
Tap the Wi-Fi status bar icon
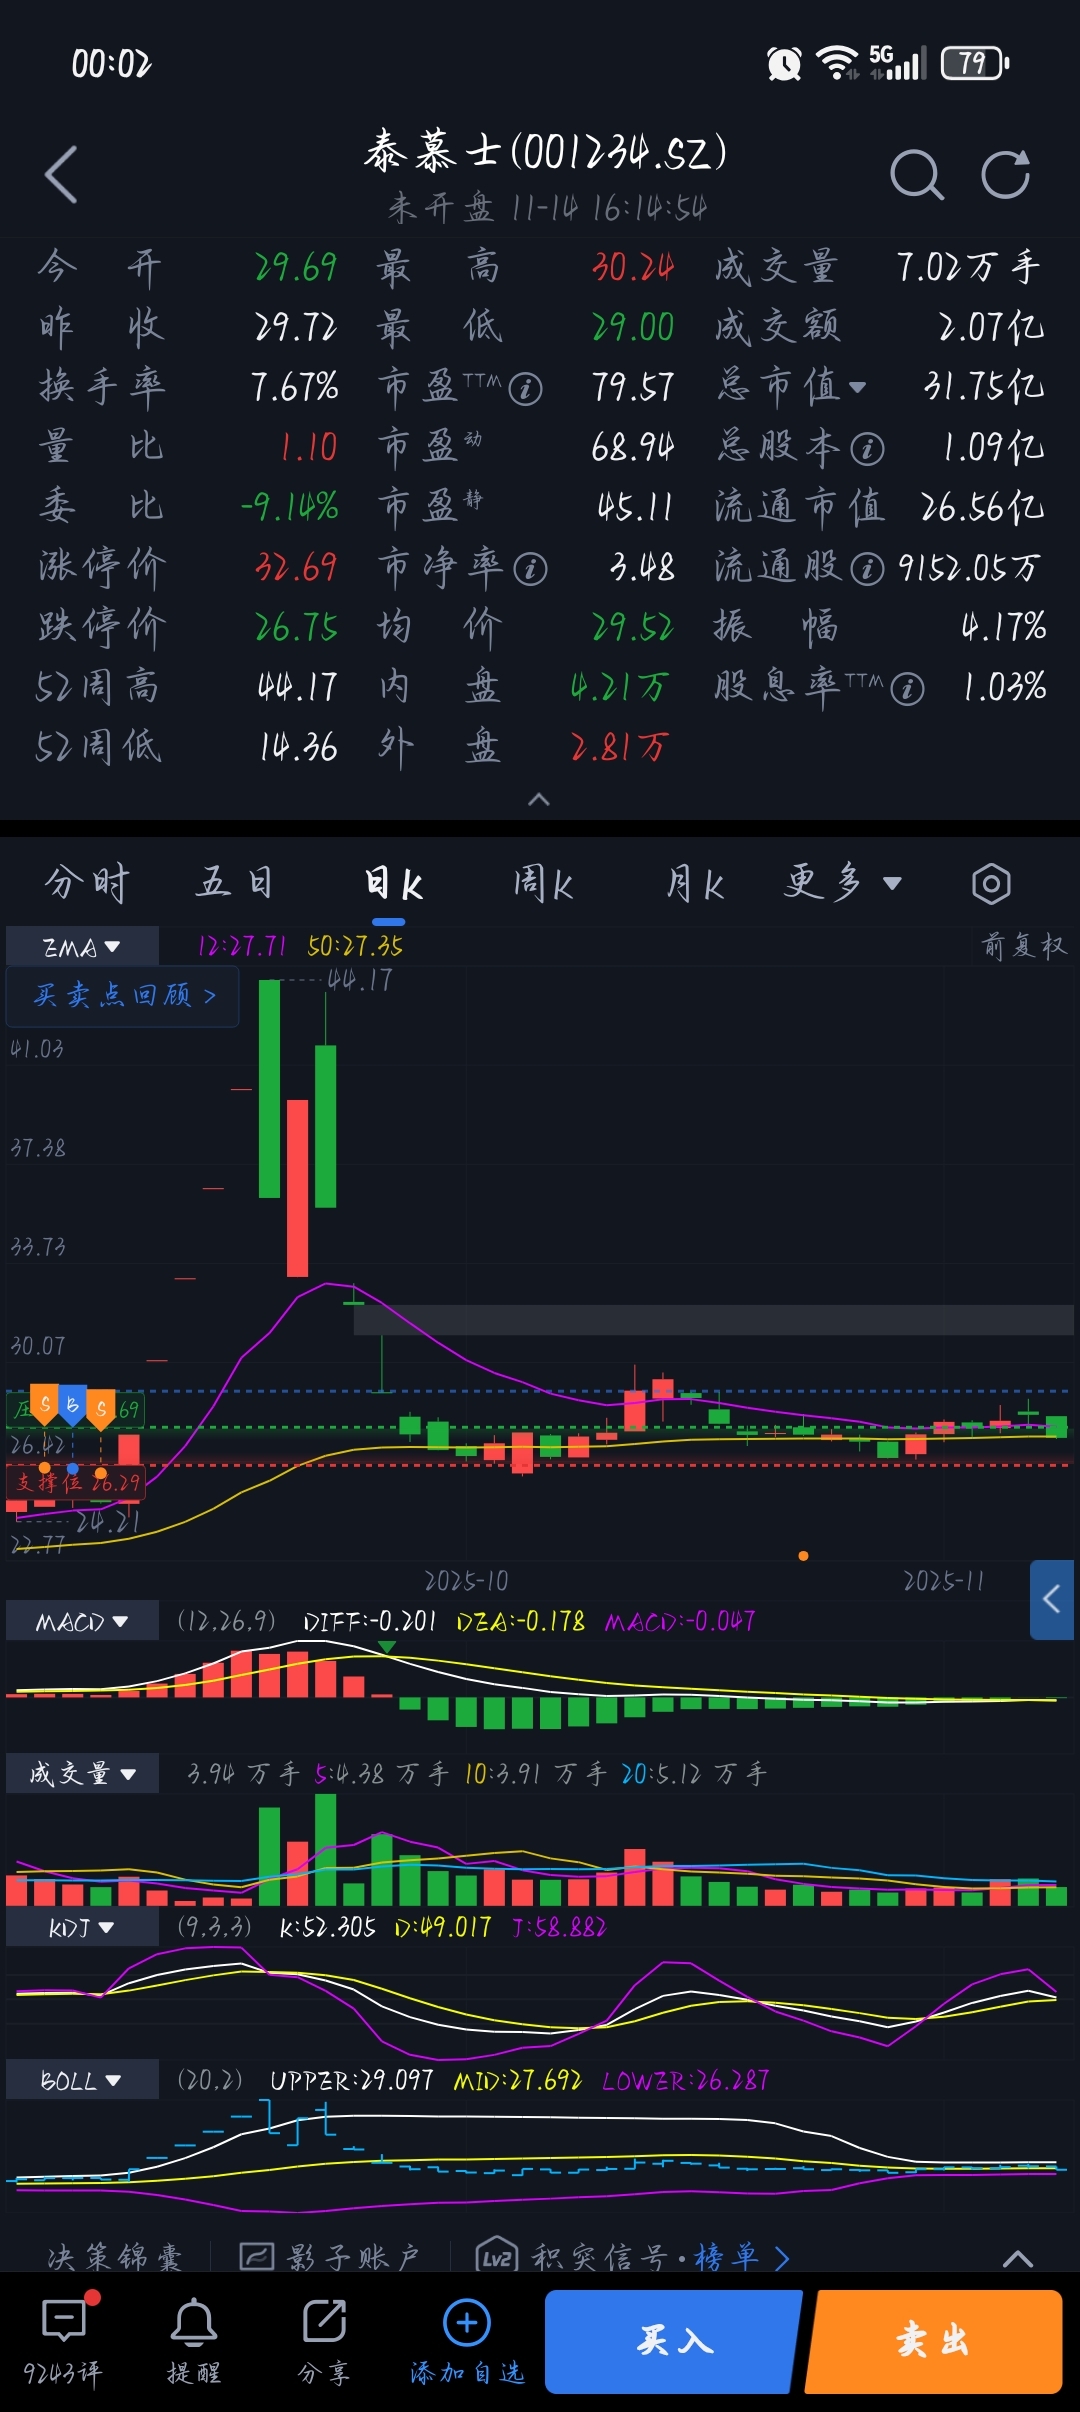coord(836,62)
